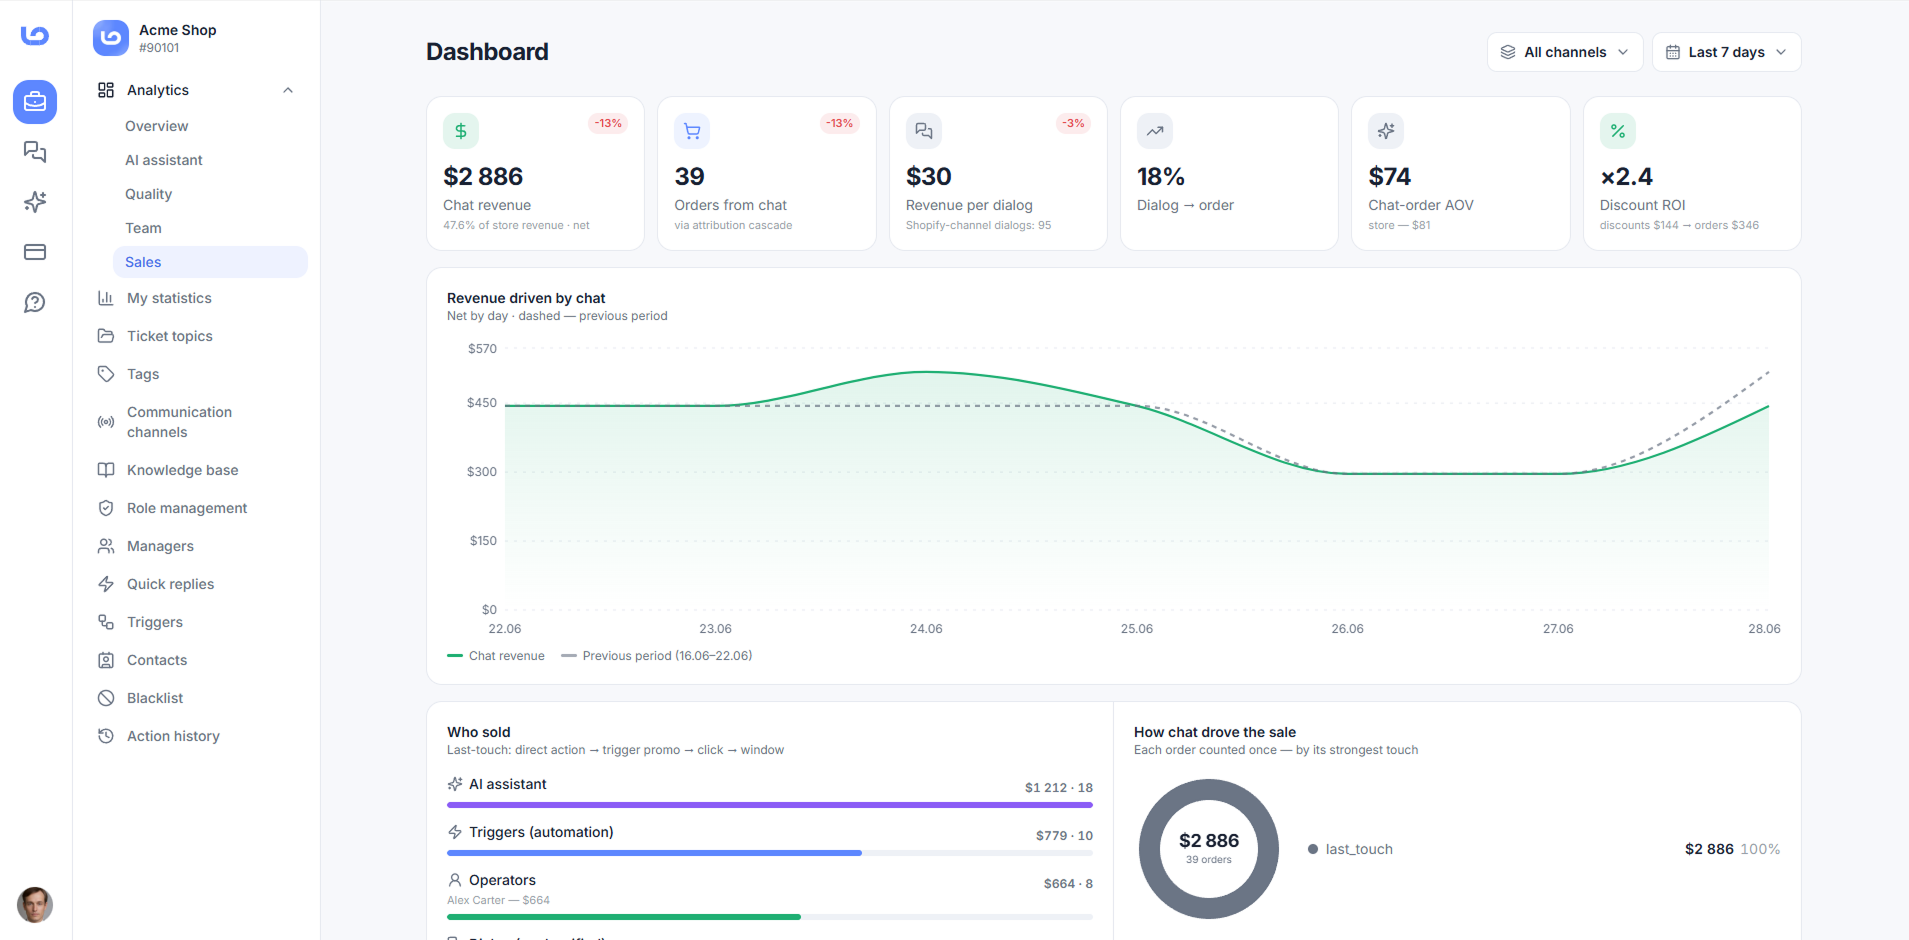Click the -3% badge on Revenue per dialog
Image resolution: width=1909 pixels, height=940 pixels.
point(1073,124)
